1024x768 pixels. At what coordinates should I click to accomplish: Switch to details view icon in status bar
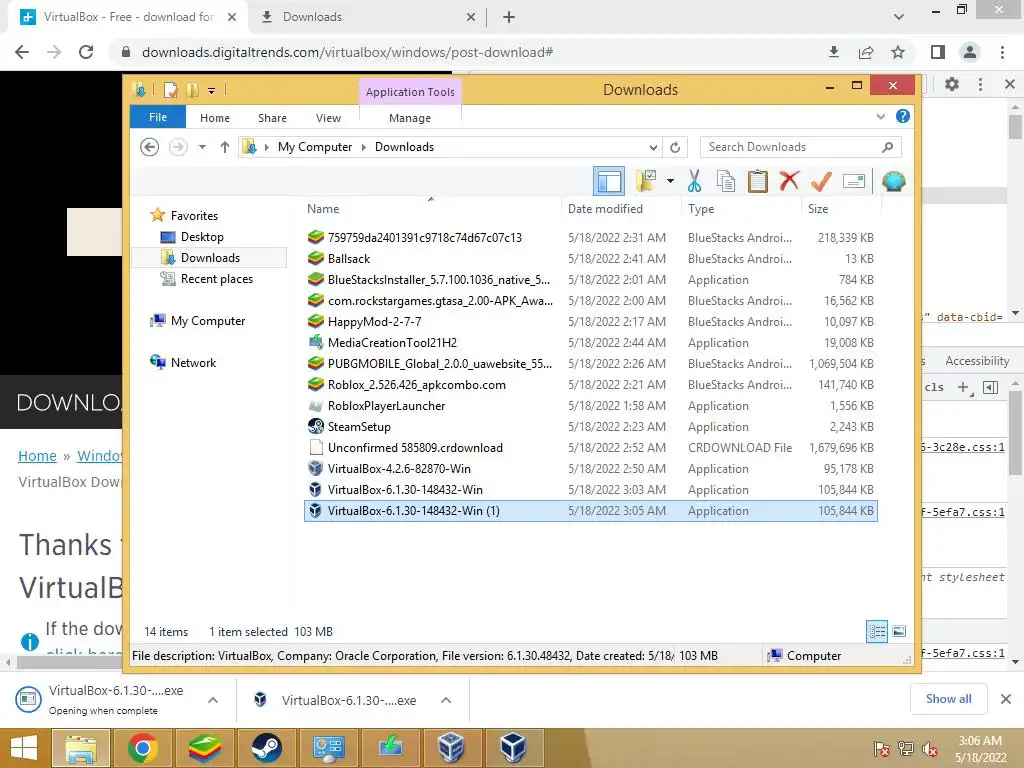click(x=877, y=631)
